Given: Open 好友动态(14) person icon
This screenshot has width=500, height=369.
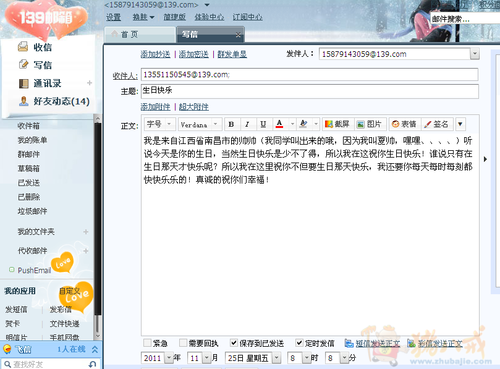Looking at the screenshot, I should pyautogui.click(x=23, y=101).
